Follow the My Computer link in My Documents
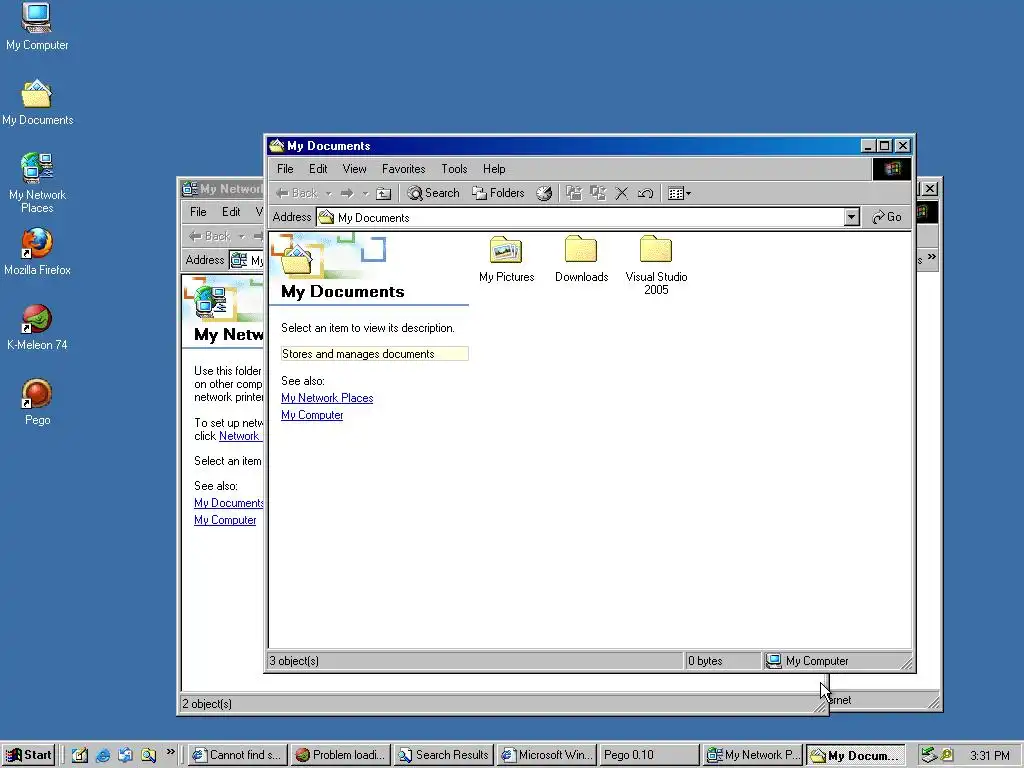Screen dimensions: 1024x768 click(312, 415)
